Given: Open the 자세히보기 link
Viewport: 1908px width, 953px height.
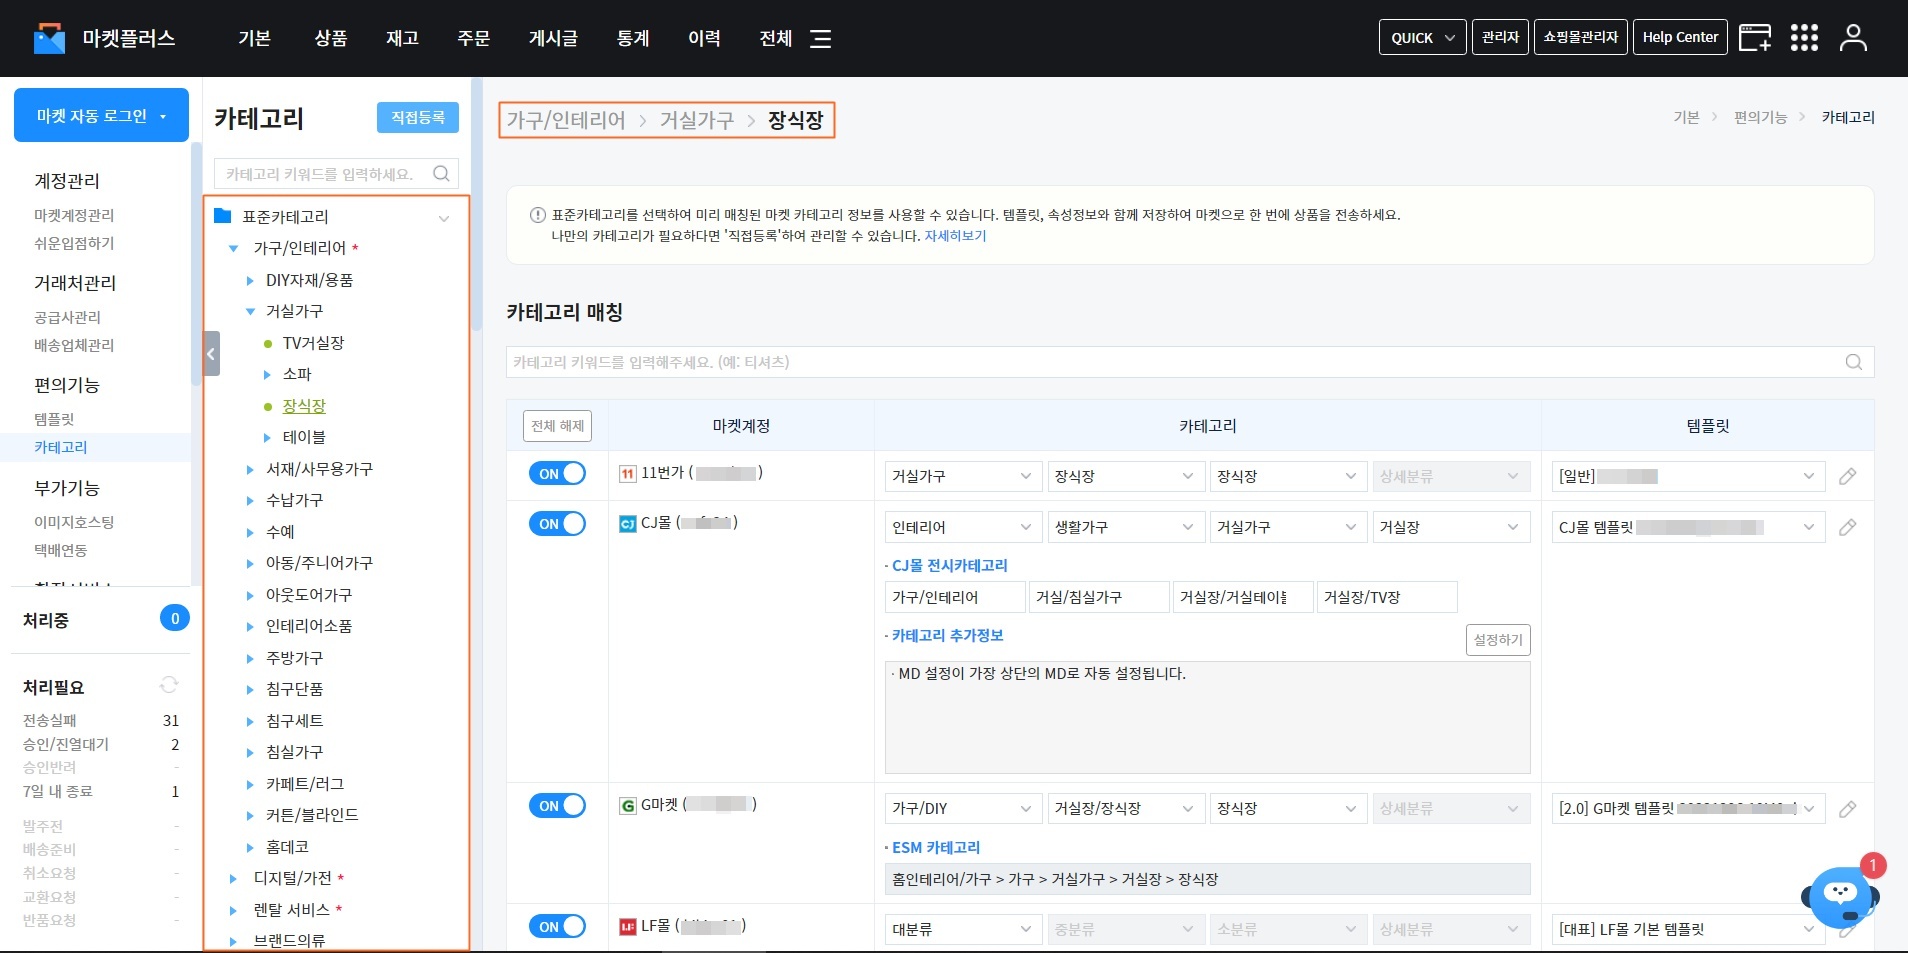Looking at the screenshot, I should 955,236.
